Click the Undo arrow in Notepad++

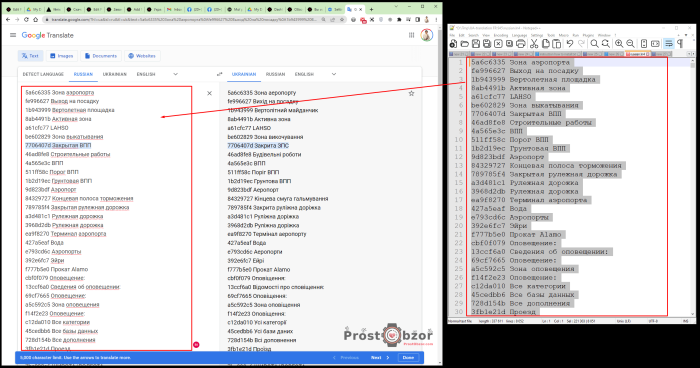[570, 43]
